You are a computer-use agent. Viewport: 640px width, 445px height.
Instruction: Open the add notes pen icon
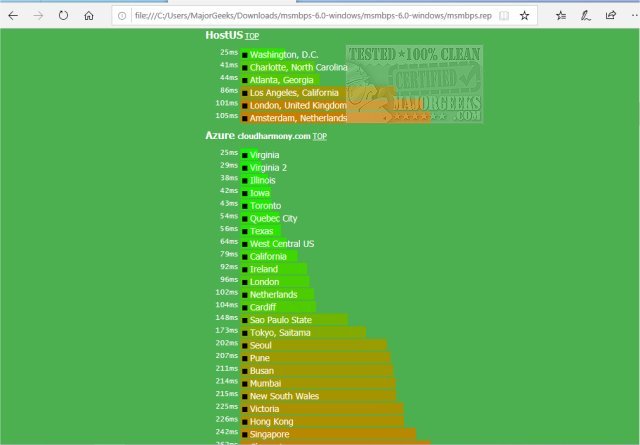pos(586,16)
